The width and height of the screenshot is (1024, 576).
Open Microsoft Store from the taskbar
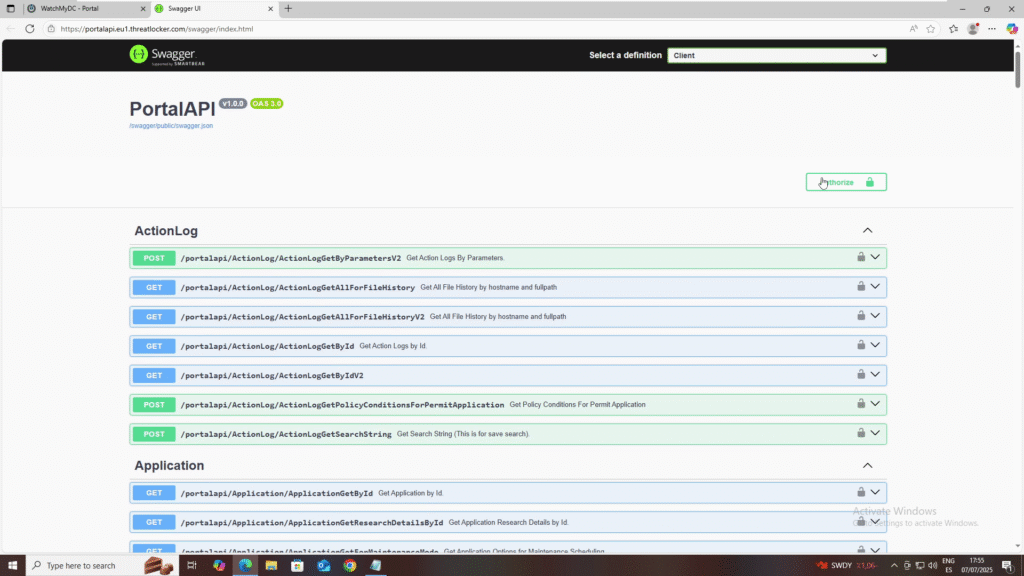(x=297, y=566)
